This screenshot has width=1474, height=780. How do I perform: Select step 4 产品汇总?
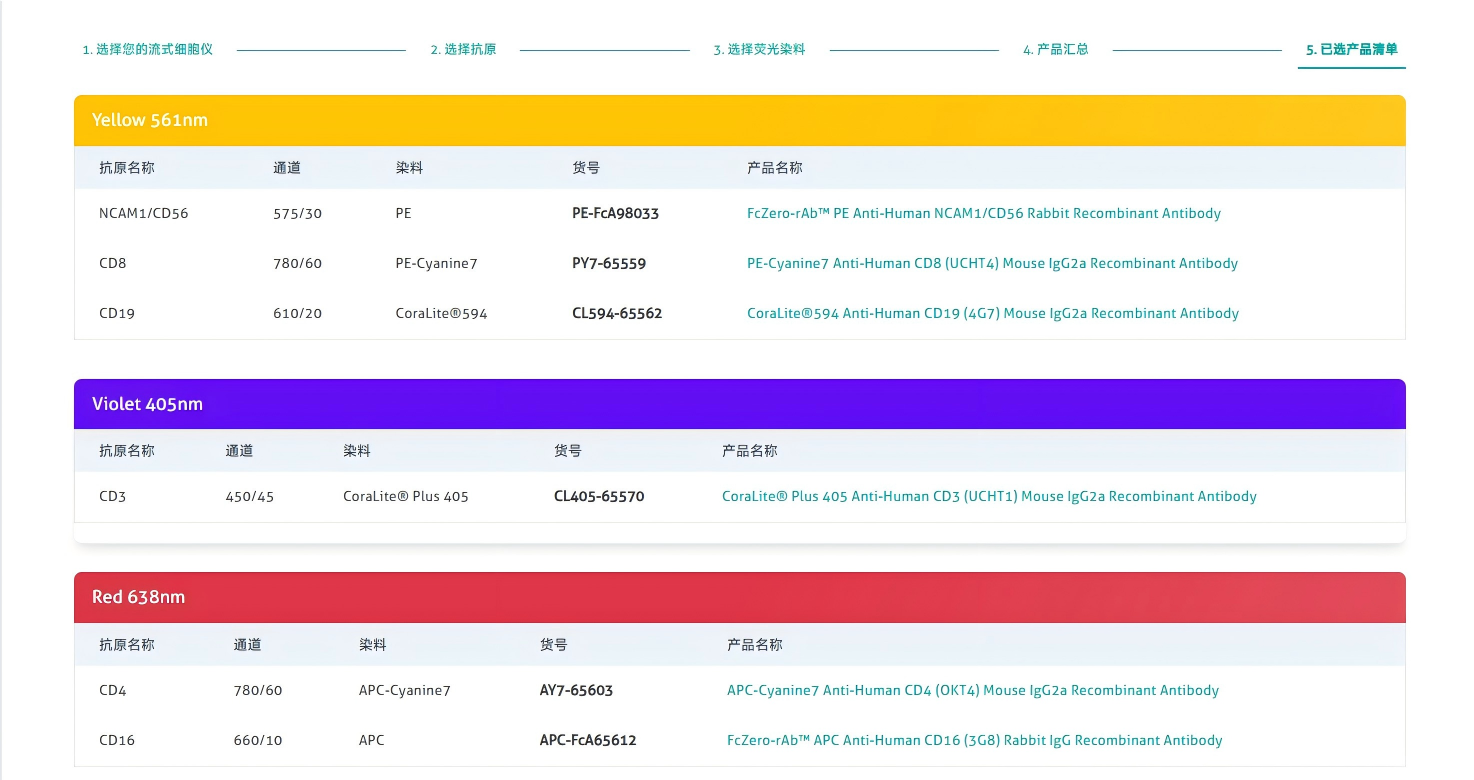pos(1055,49)
